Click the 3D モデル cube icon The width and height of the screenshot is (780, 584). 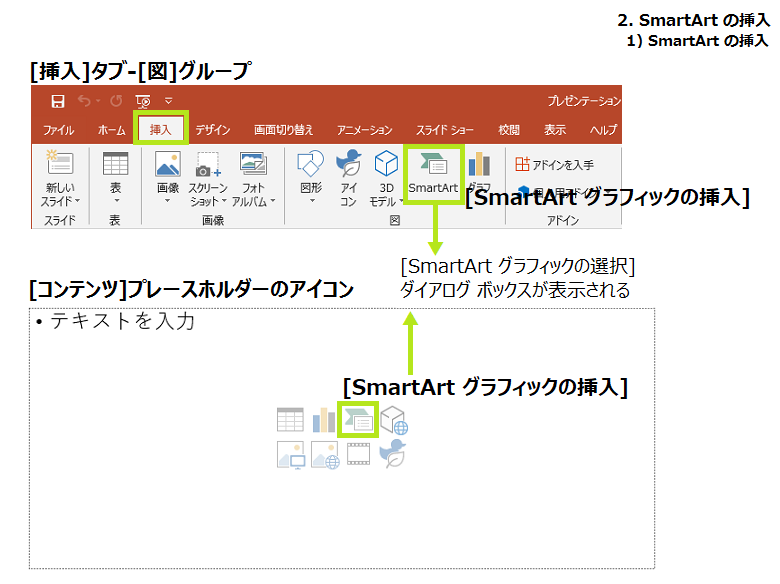[x=387, y=164]
